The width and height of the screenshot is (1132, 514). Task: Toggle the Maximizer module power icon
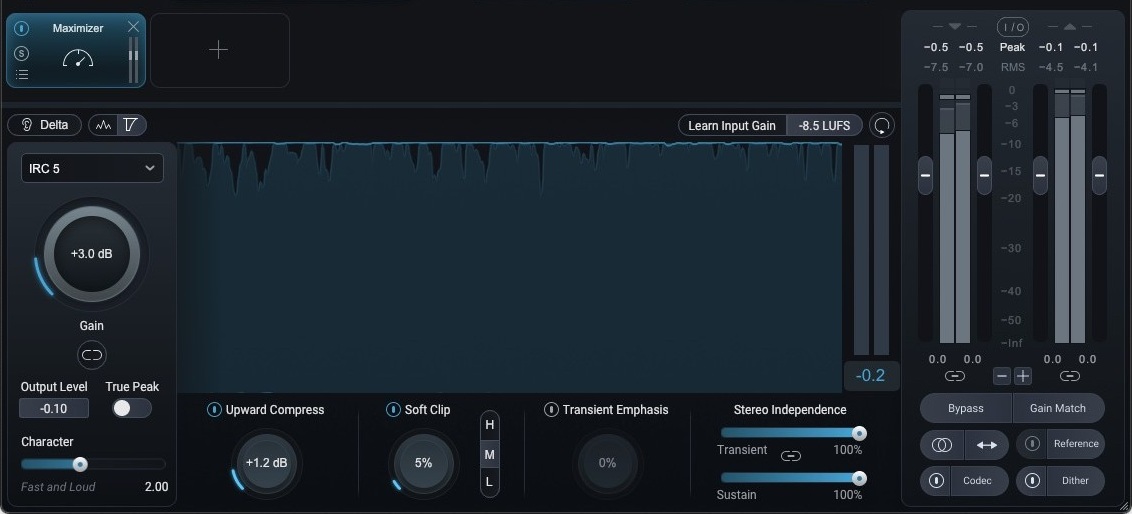(22, 29)
